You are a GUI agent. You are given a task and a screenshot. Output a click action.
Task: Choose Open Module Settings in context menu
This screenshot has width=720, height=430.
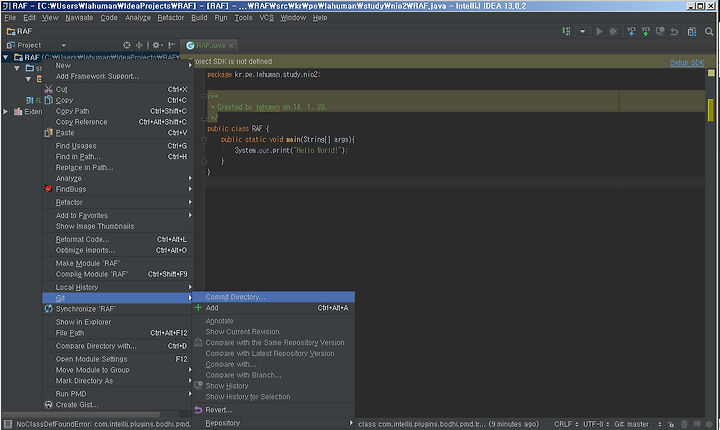point(118,359)
